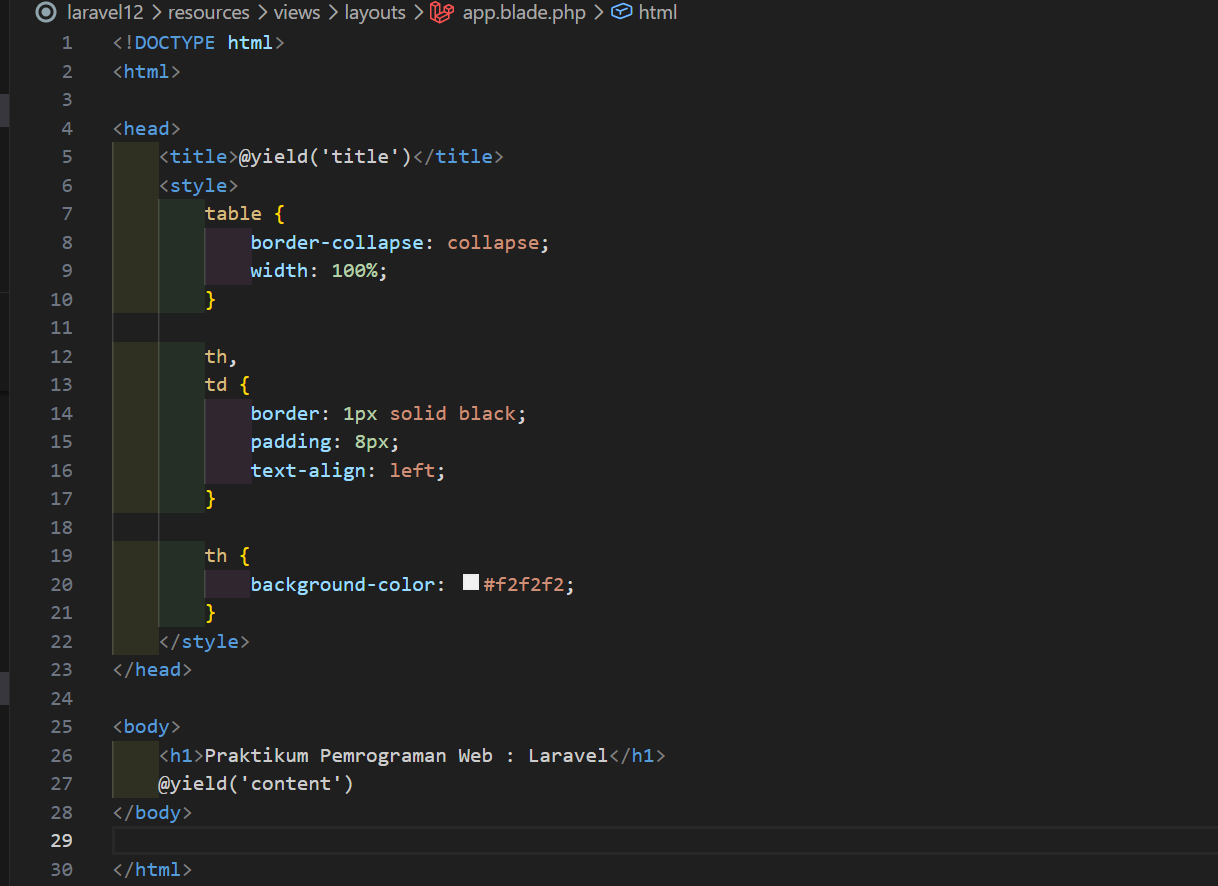The height and width of the screenshot is (886, 1218).
Task: Click the closing brace on line 21
Action: point(210,613)
